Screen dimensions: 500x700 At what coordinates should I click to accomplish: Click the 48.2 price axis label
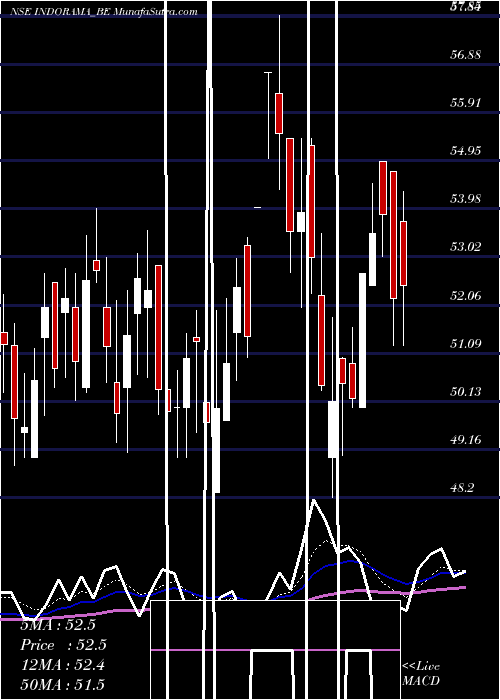coord(462,488)
